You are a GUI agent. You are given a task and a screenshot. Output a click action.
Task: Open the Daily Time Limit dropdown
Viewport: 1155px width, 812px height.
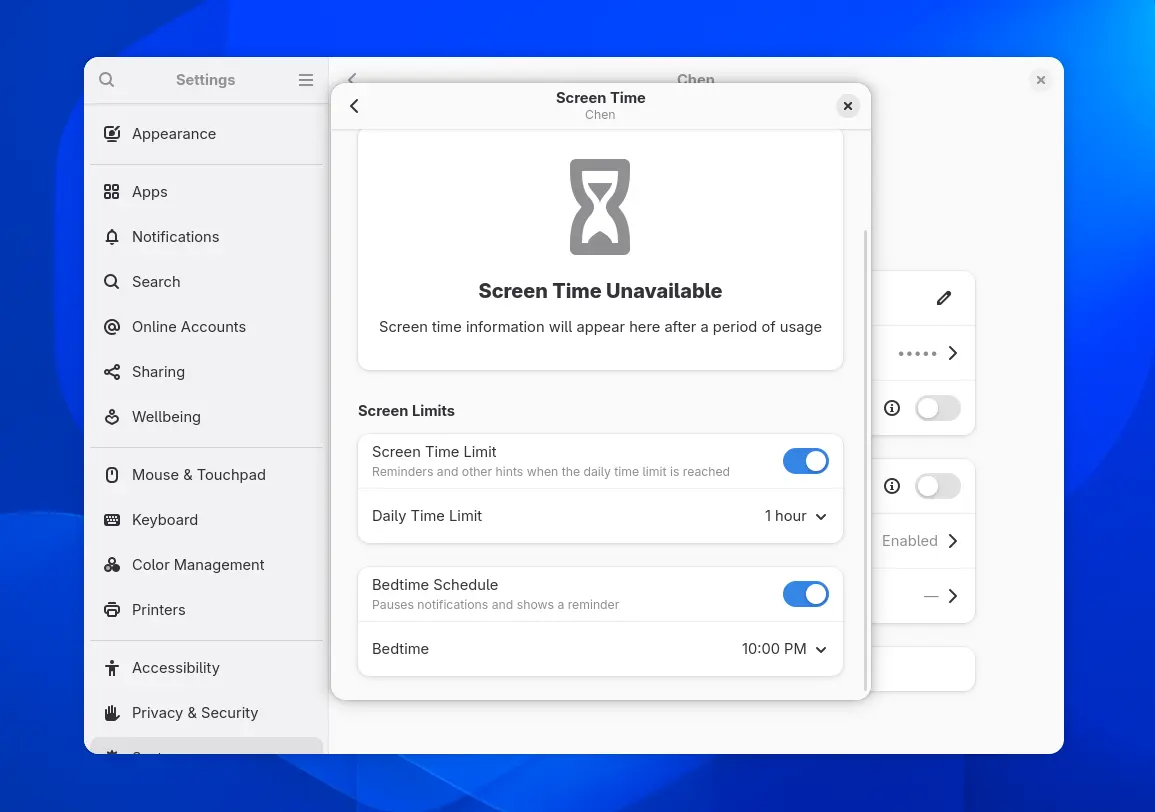tap(795, 516)
